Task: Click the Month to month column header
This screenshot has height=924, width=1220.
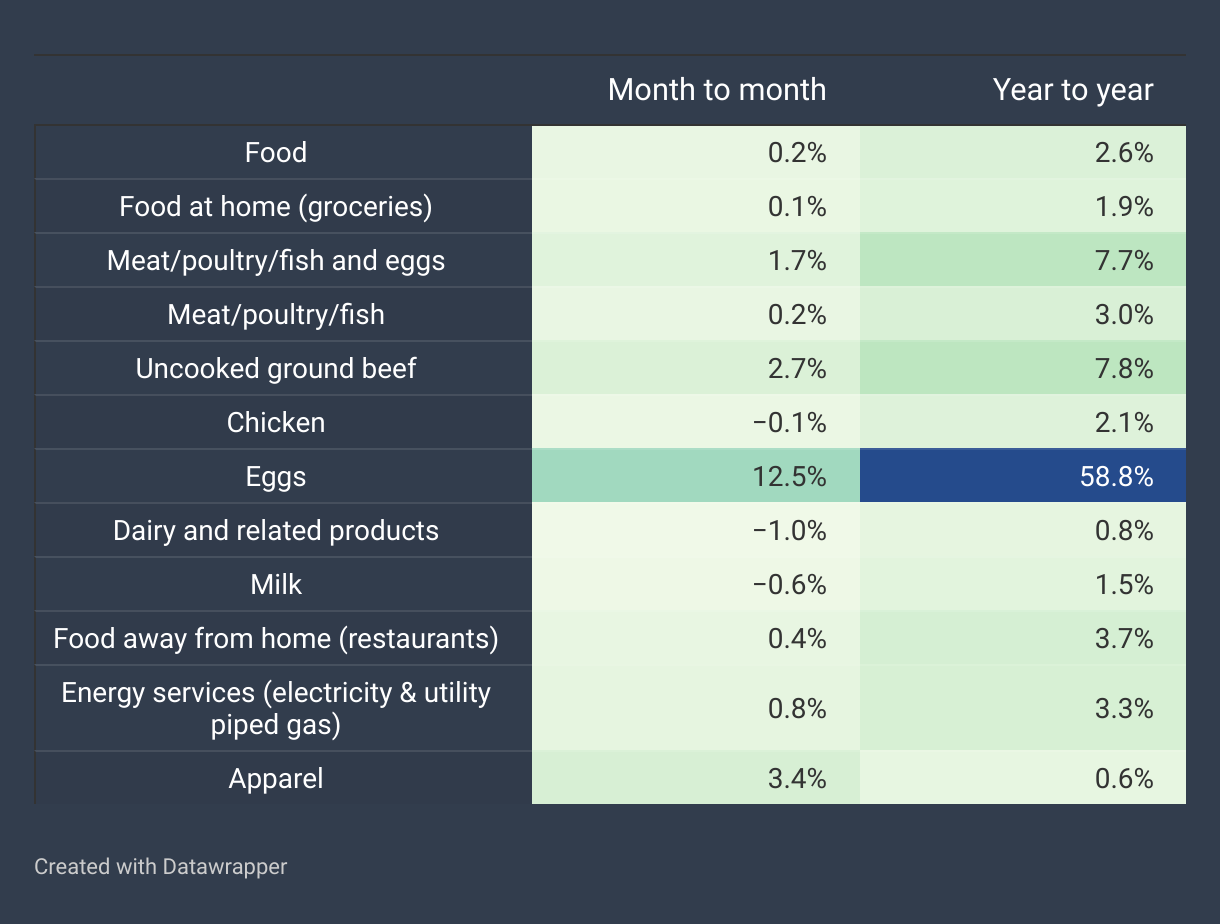Action: (x=717, y=90)
